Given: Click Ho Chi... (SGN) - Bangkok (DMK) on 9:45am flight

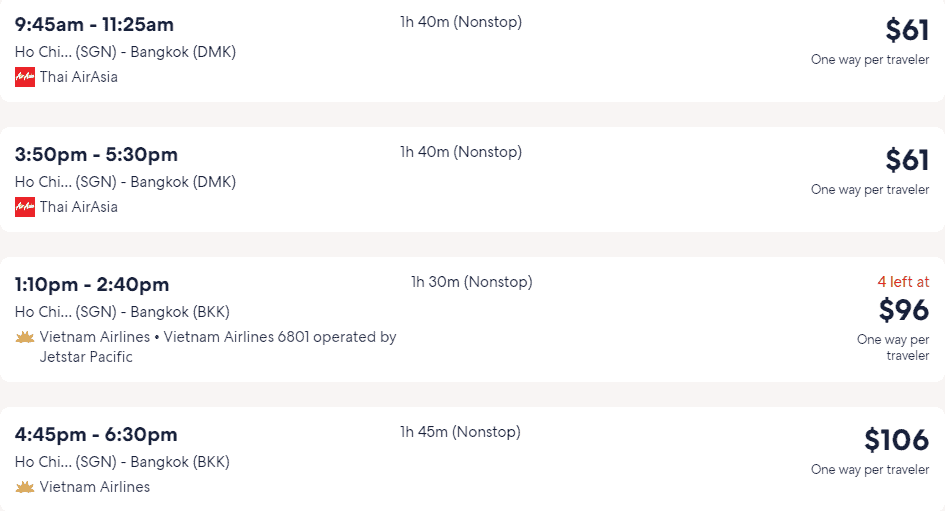Looking at the screenshot, I should click(x=125, y=52).
